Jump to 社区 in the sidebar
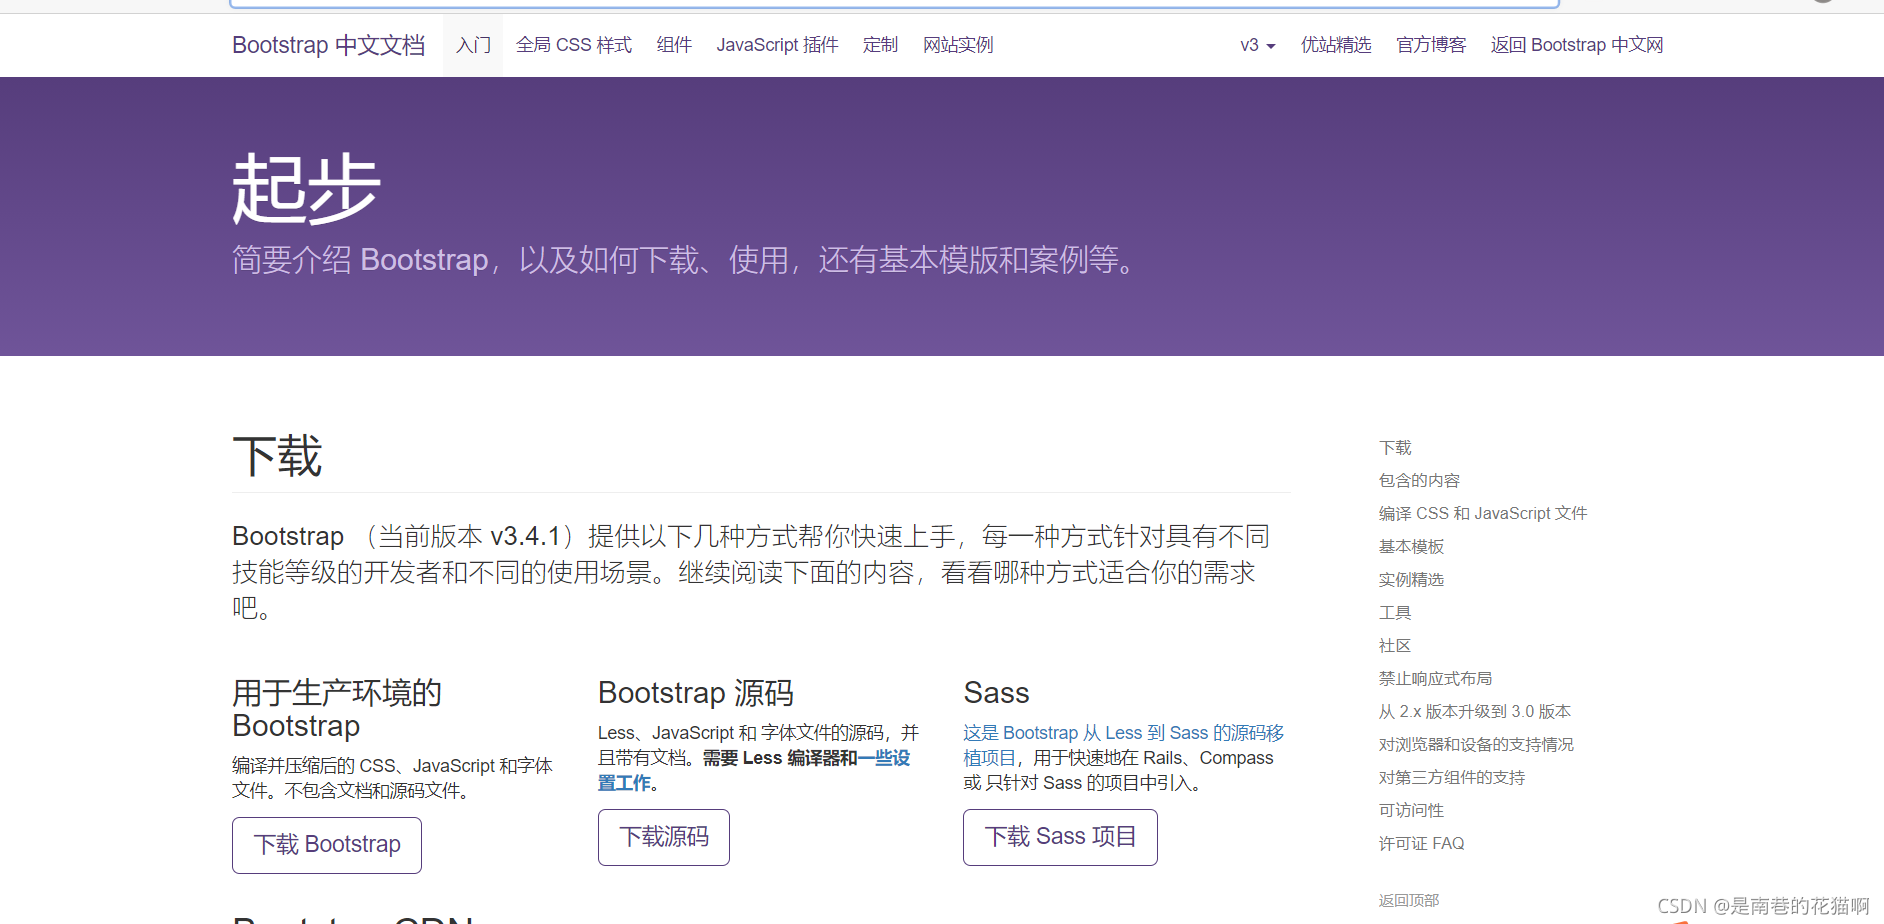 1395,646
